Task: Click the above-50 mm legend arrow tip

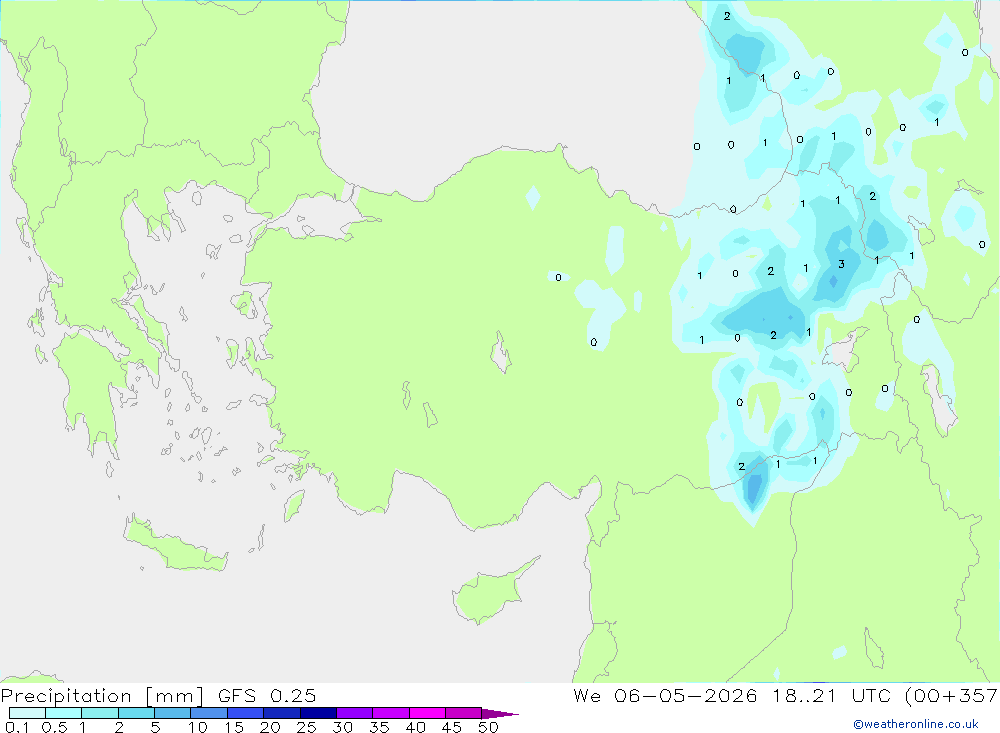Action: 500,713
